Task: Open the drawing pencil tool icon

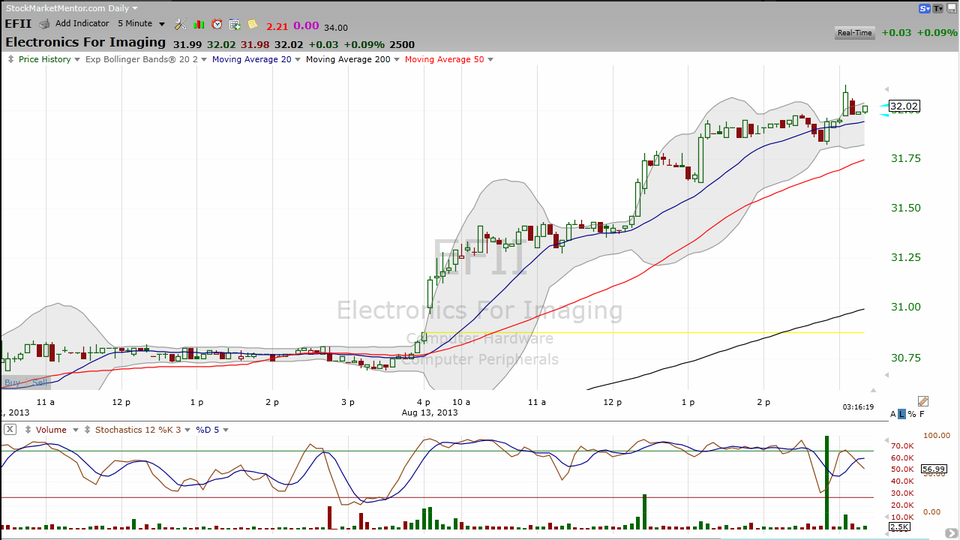Action: click(923, 401)
